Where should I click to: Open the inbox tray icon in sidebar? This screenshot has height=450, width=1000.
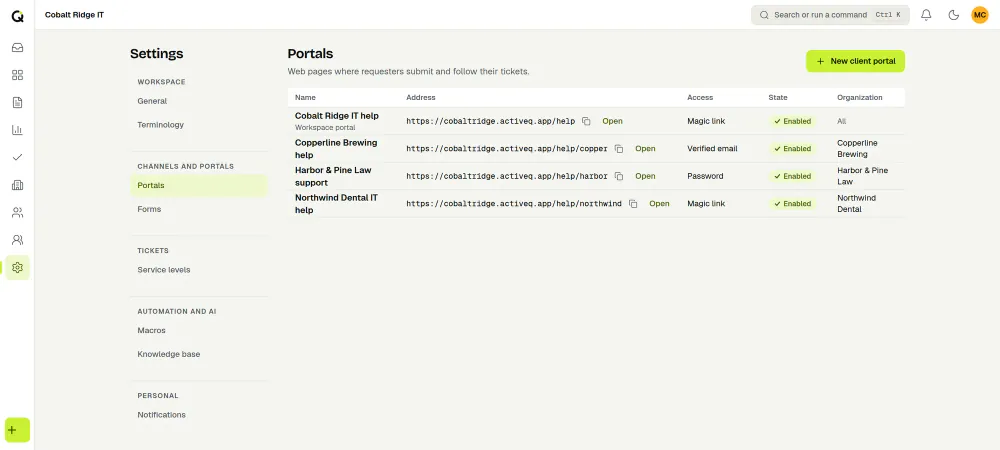tap(17, 48)
